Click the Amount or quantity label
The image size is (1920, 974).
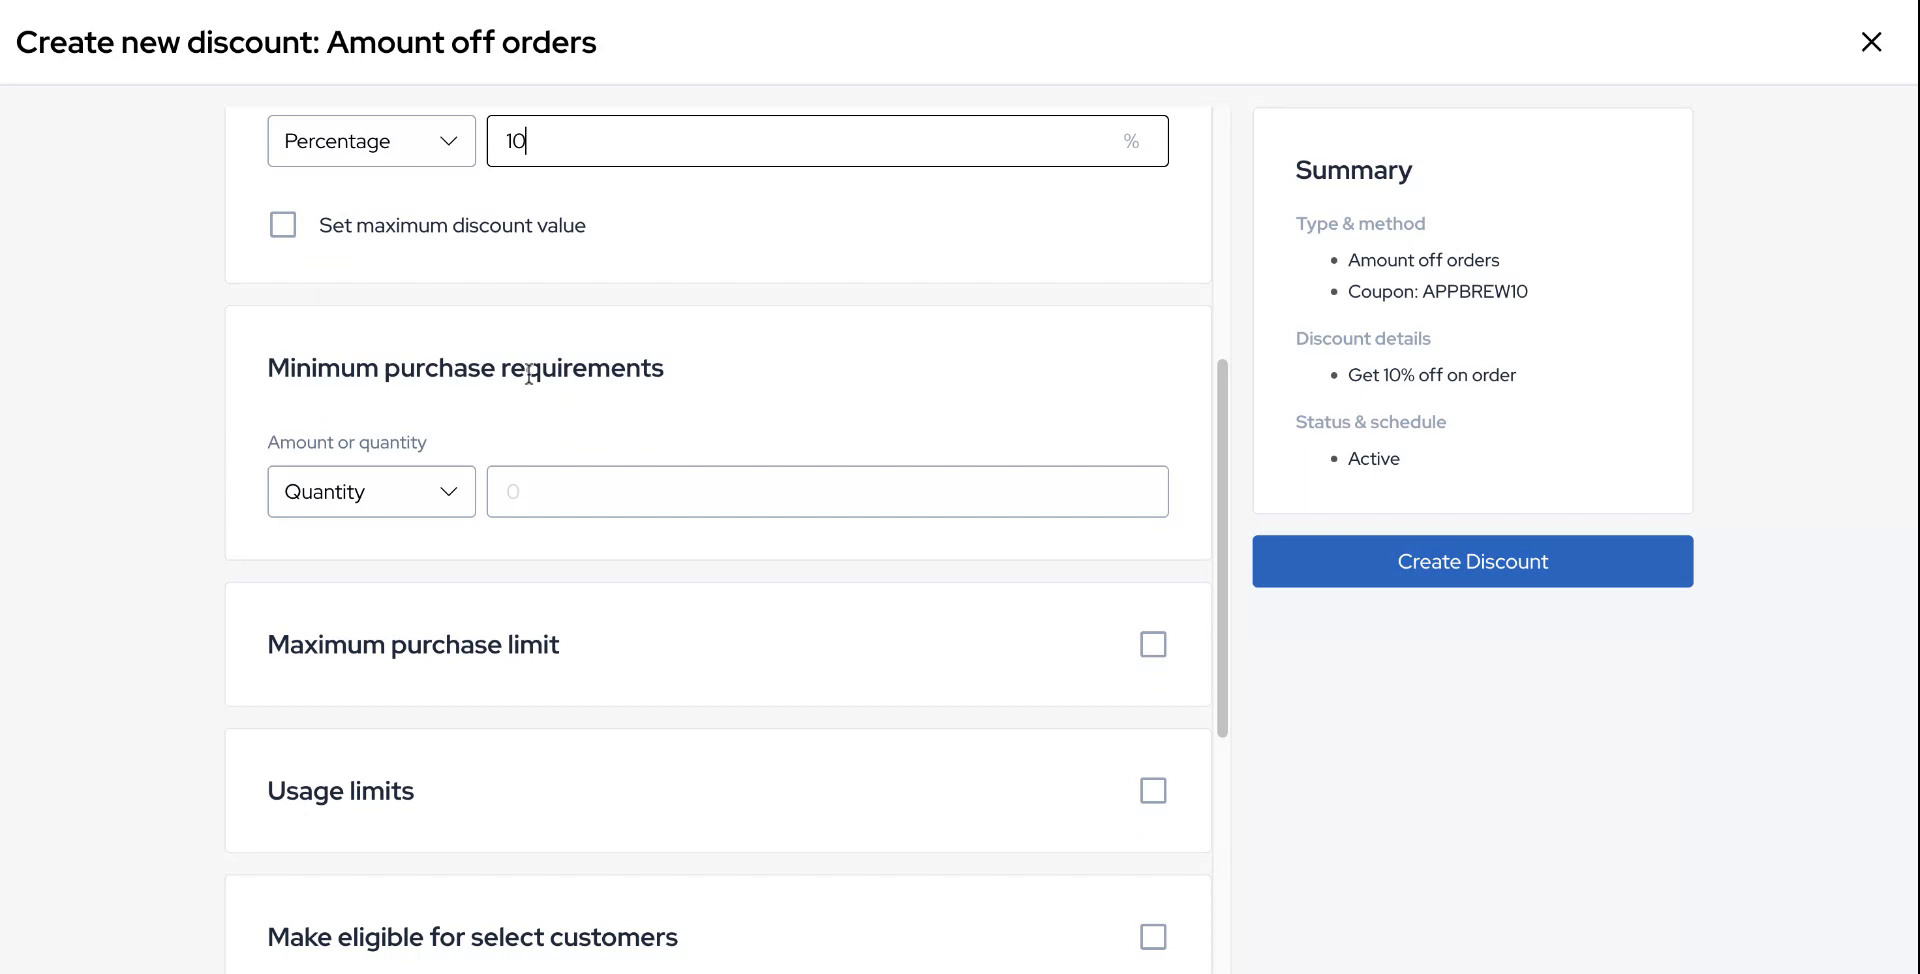[x=346, y=442]
